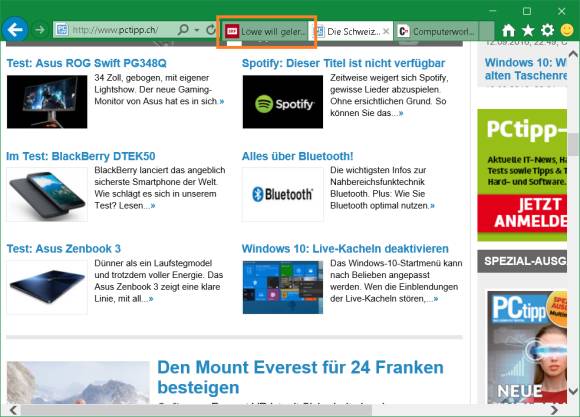The height and width of the screenshot is (417, 580).
Task: Click the read-more arrow after 'Bluetooth optimal nutzen'
Action: 432,206
